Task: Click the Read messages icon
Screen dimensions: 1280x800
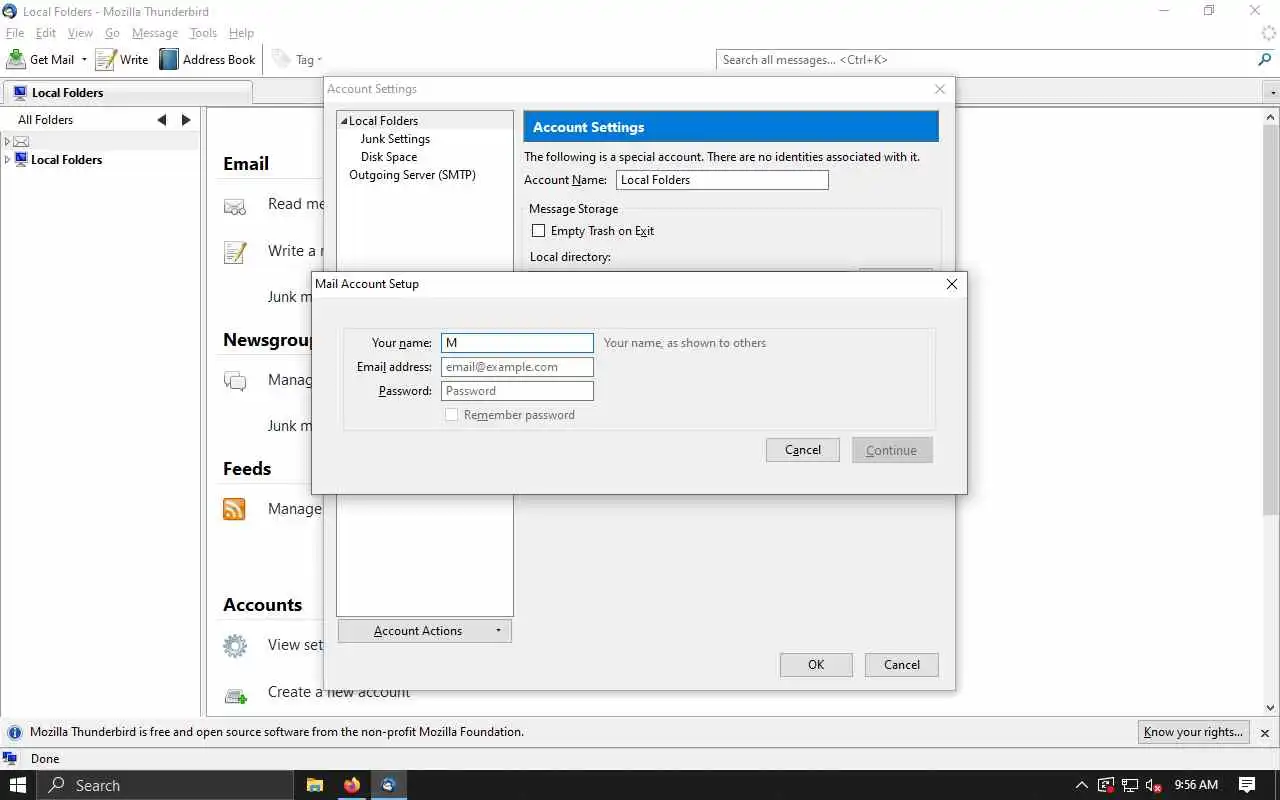Action: click(234, 206)
